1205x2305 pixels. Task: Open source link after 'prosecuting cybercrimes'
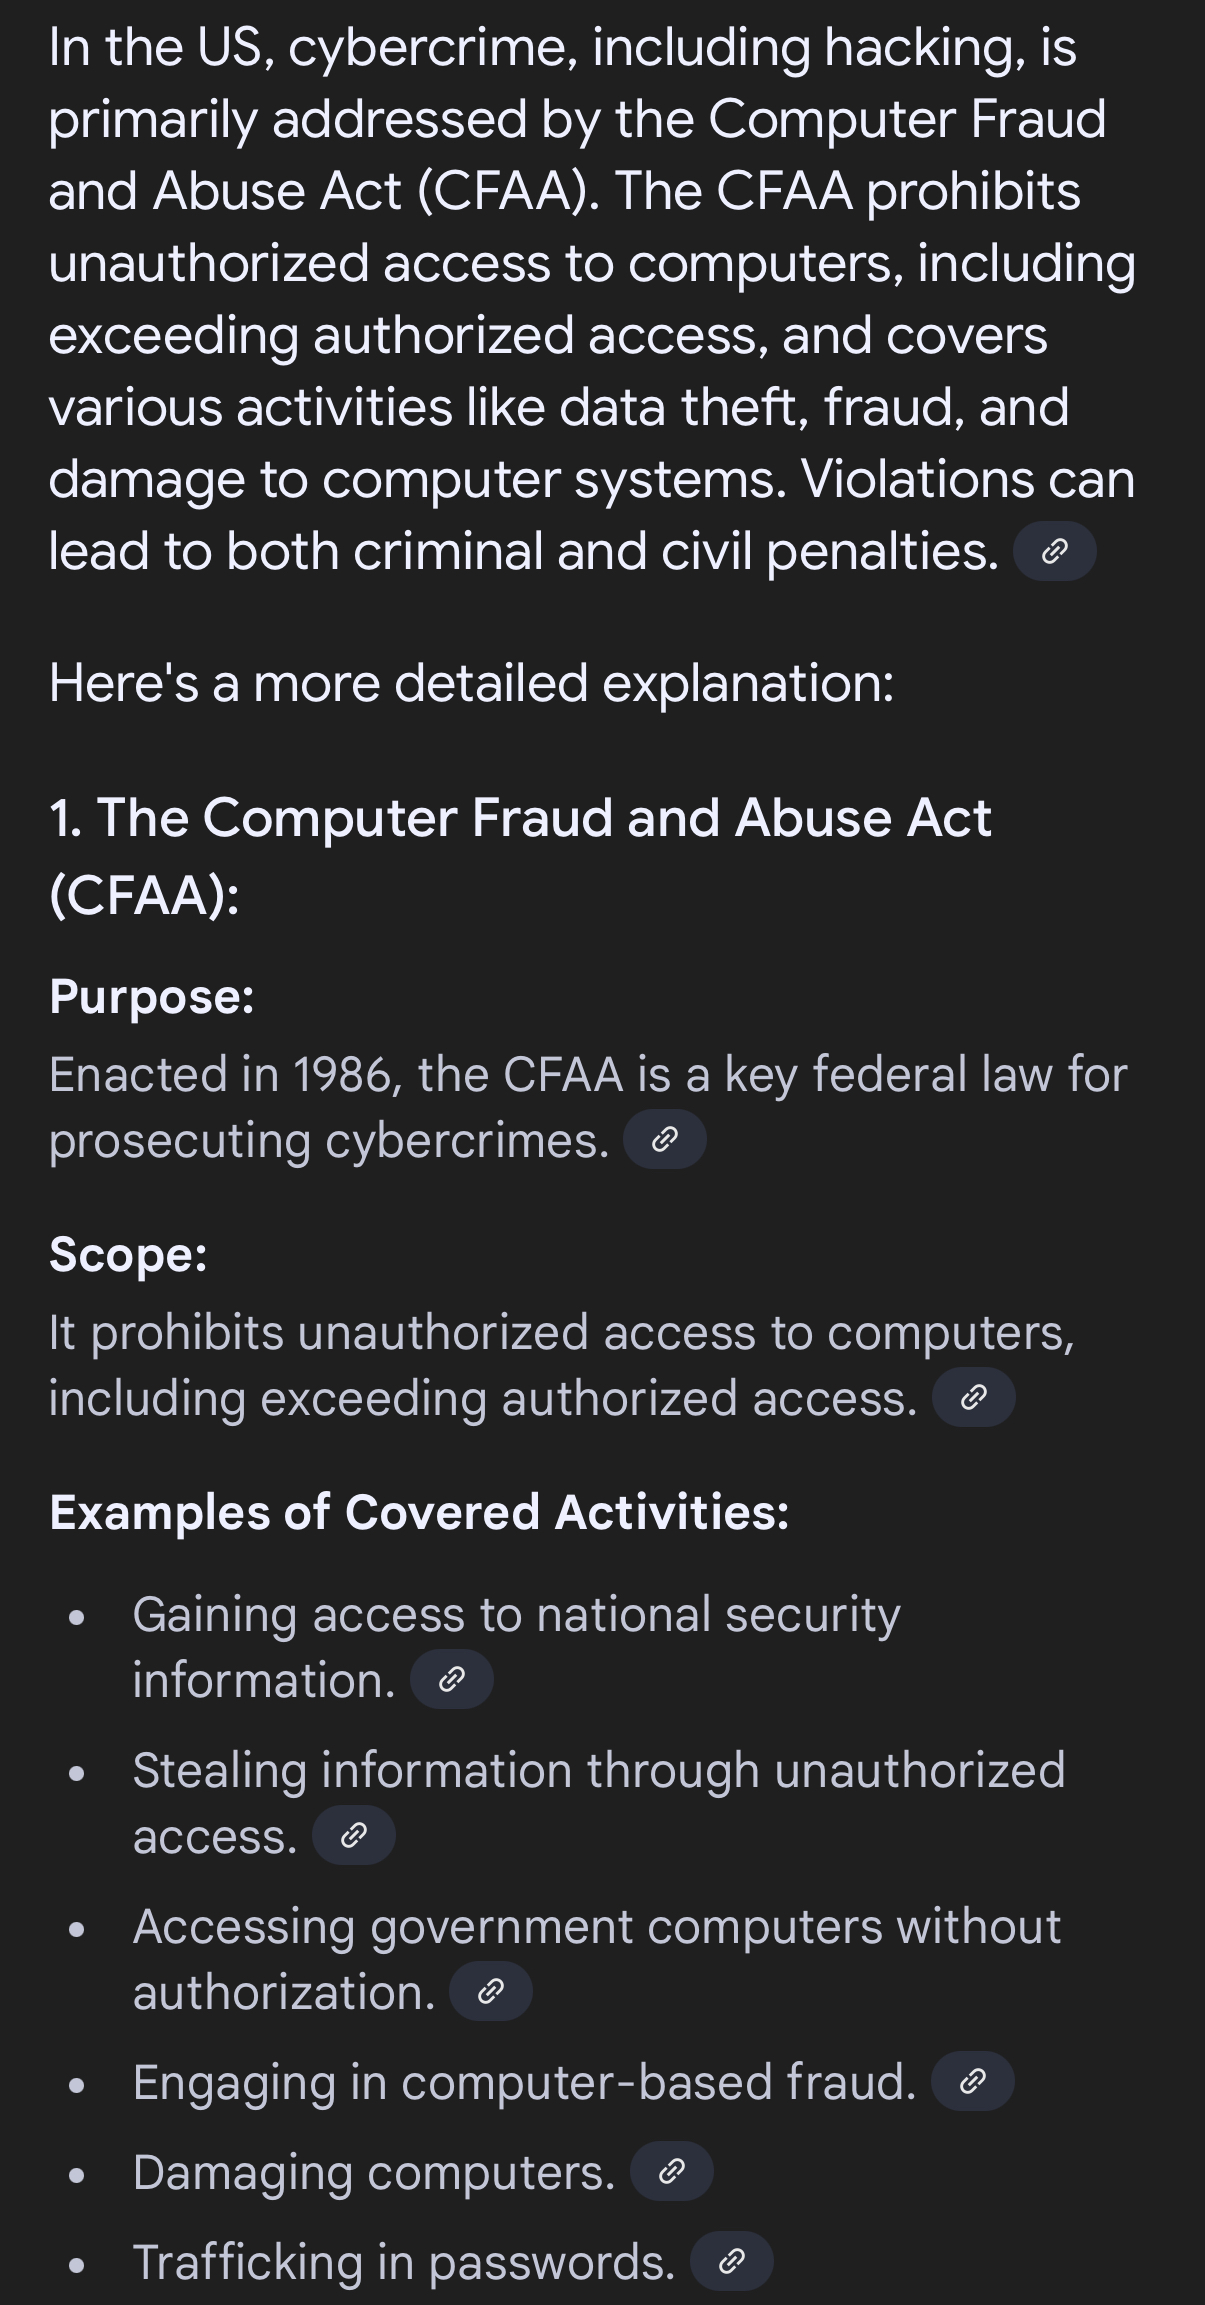tap(665, 1139)
